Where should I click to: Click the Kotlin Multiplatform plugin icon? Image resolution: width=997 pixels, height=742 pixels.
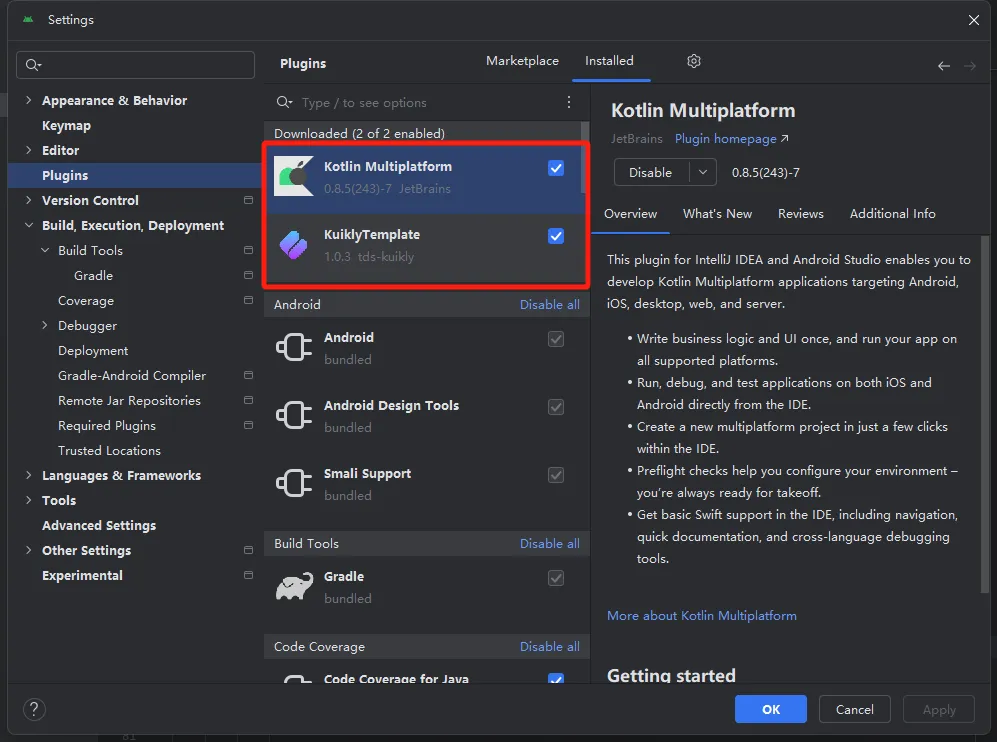tap(293, 176)
